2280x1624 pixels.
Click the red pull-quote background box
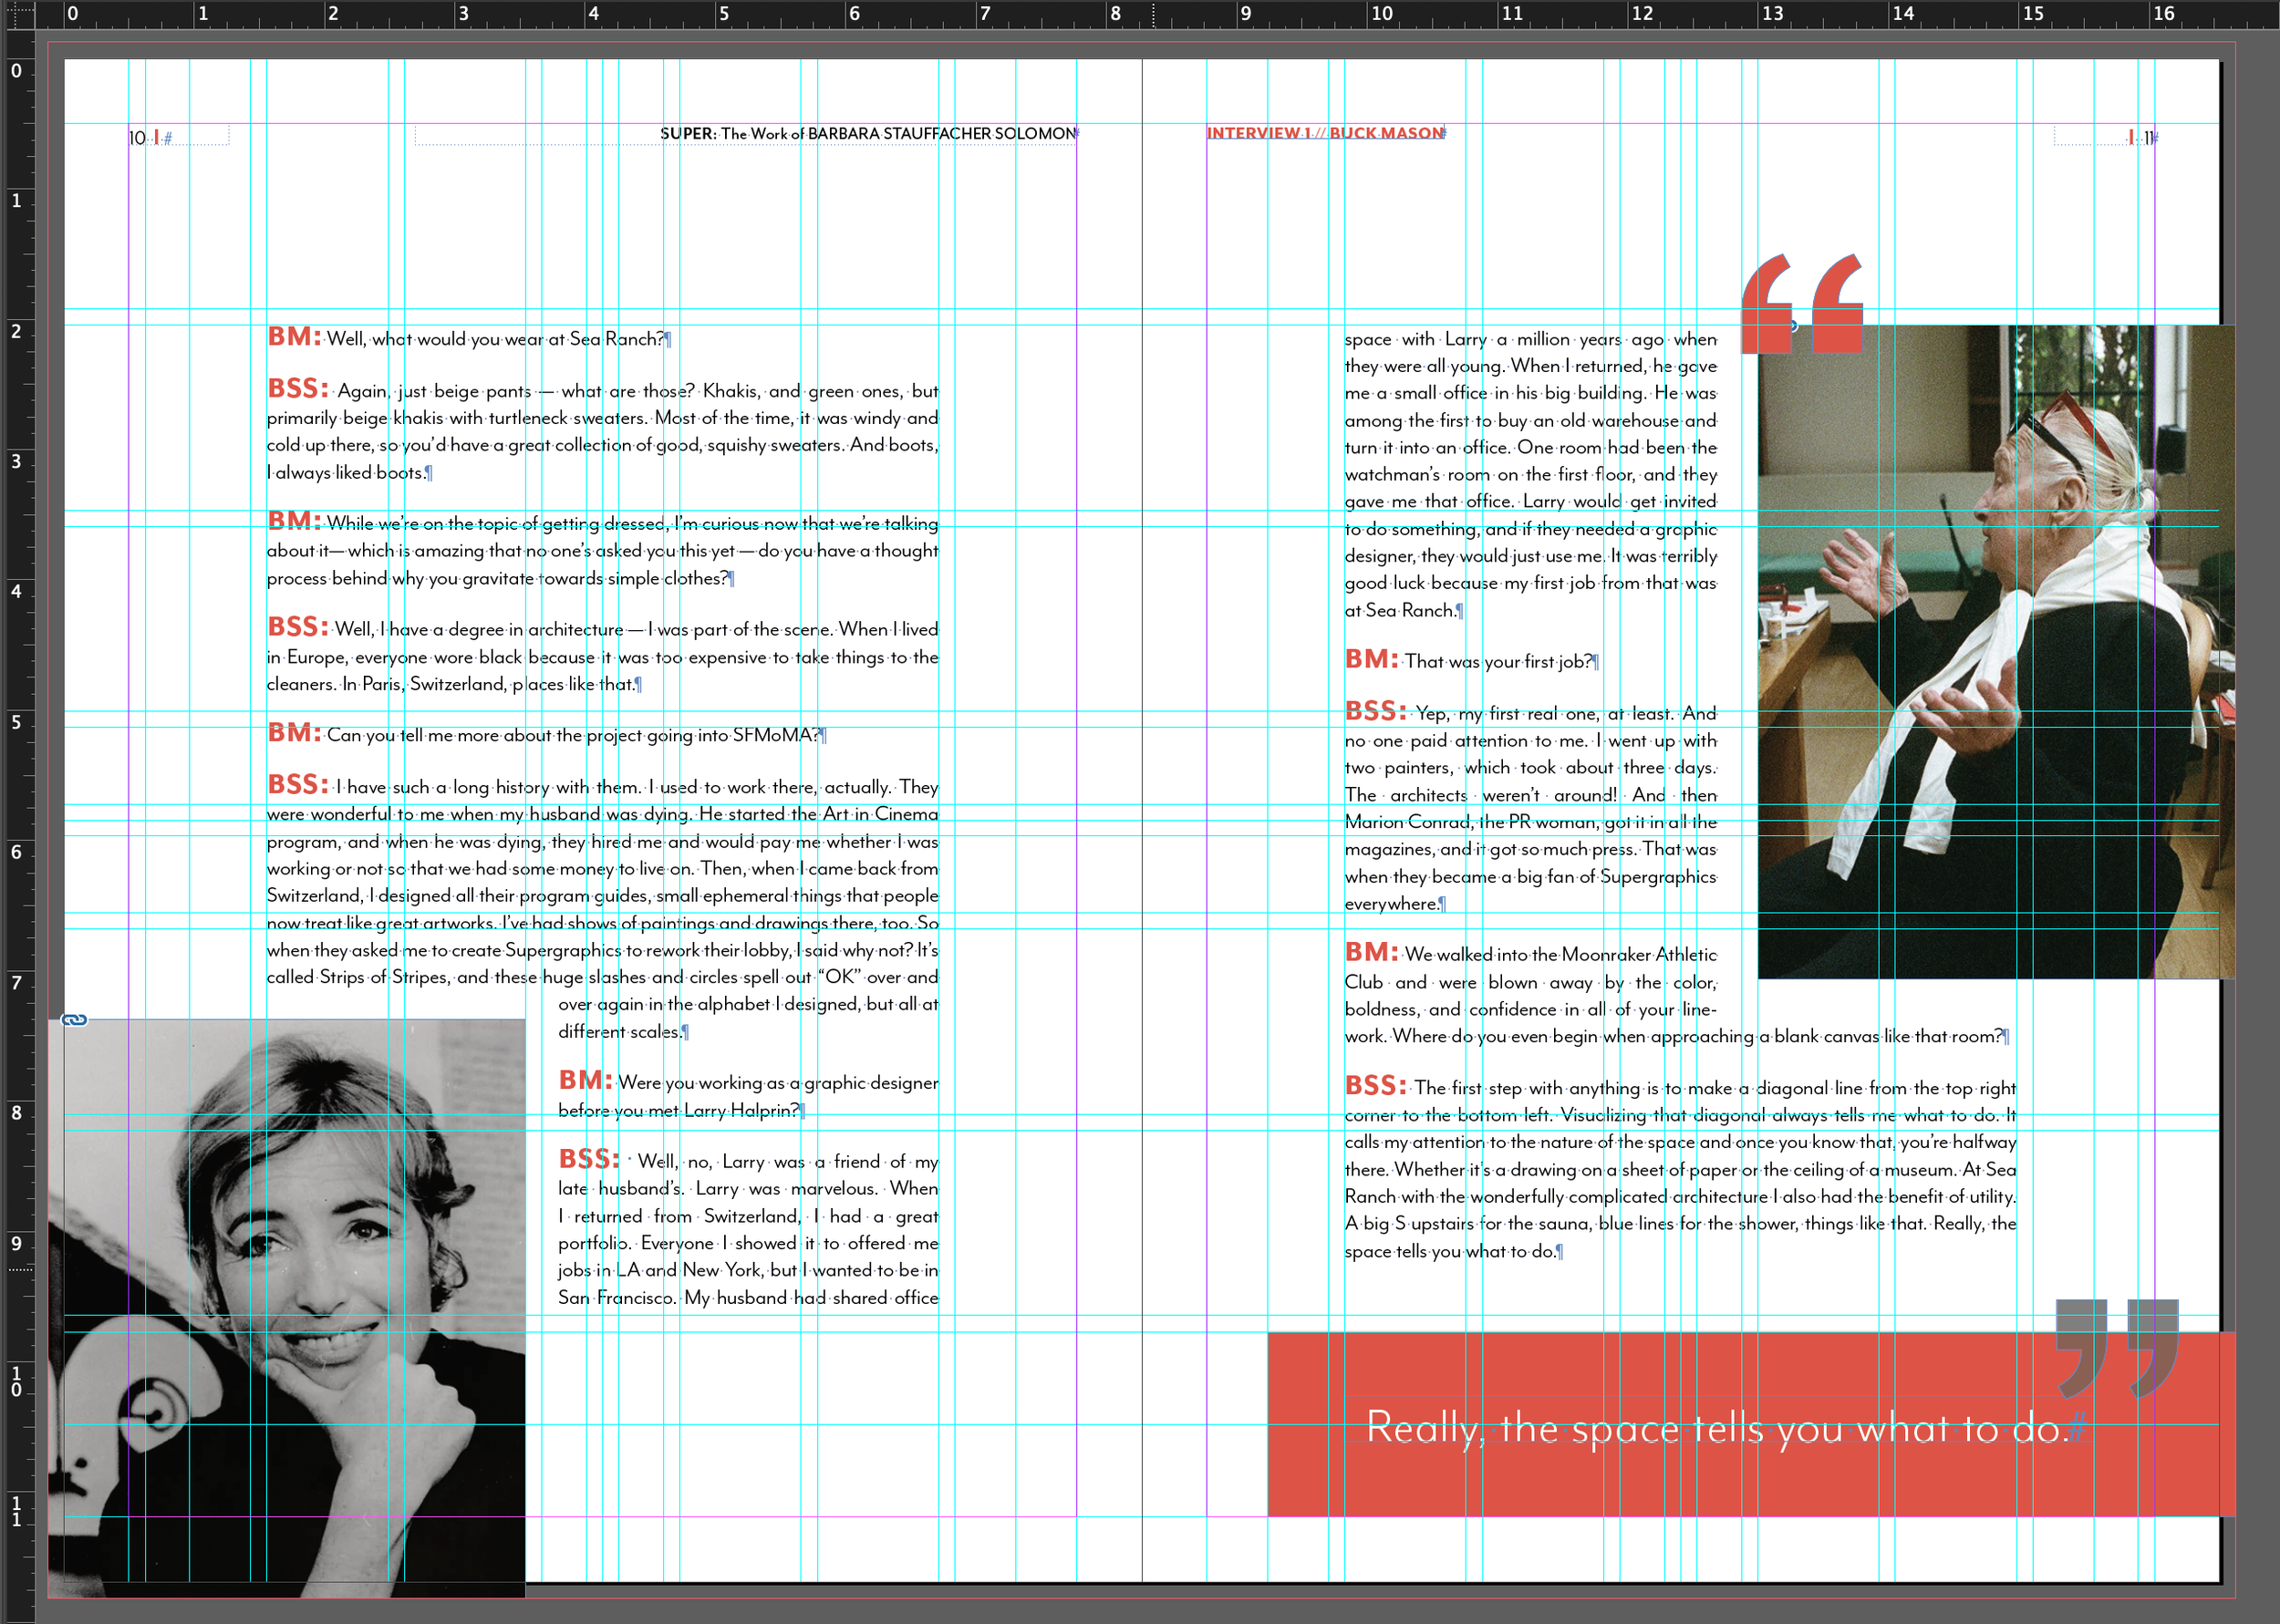1751,1424
